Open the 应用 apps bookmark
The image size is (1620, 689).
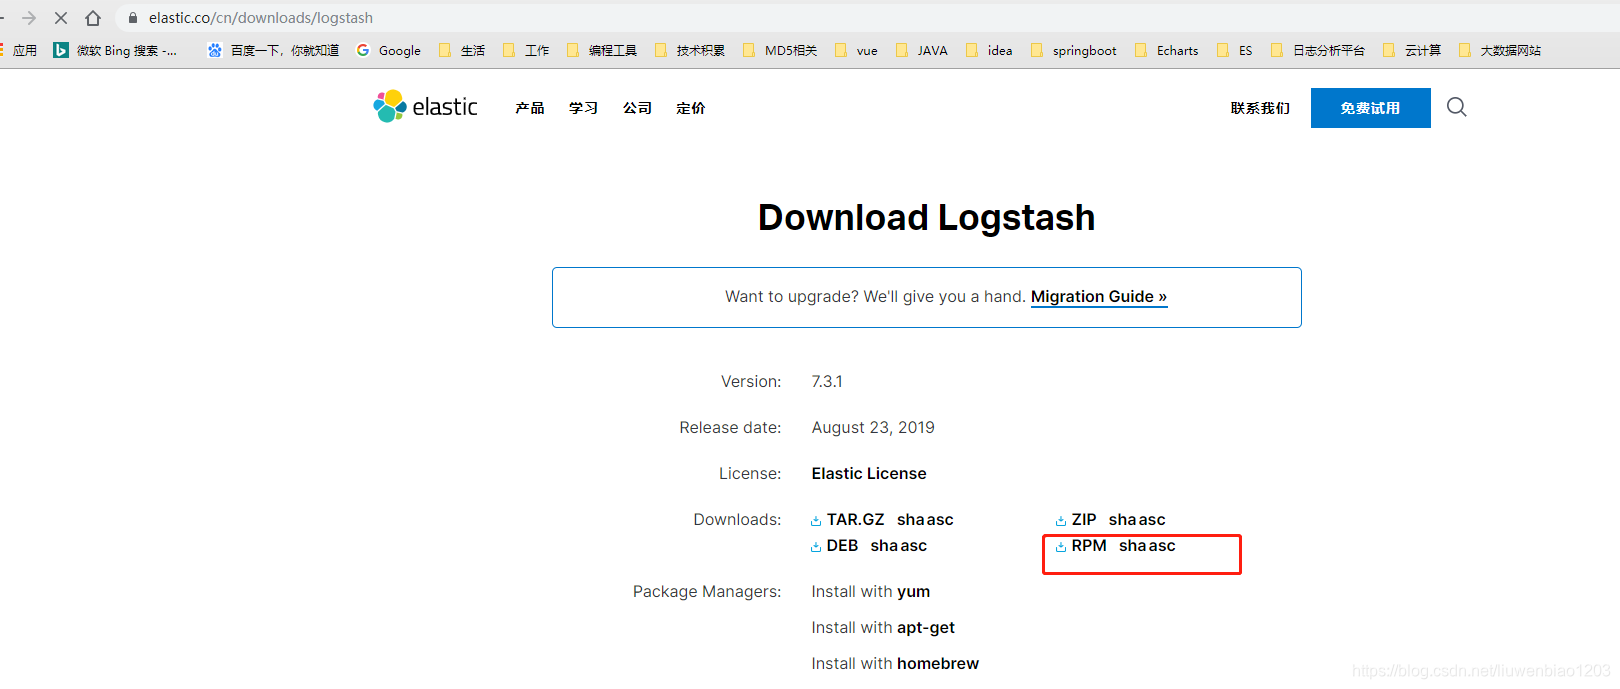coord(18,50)
